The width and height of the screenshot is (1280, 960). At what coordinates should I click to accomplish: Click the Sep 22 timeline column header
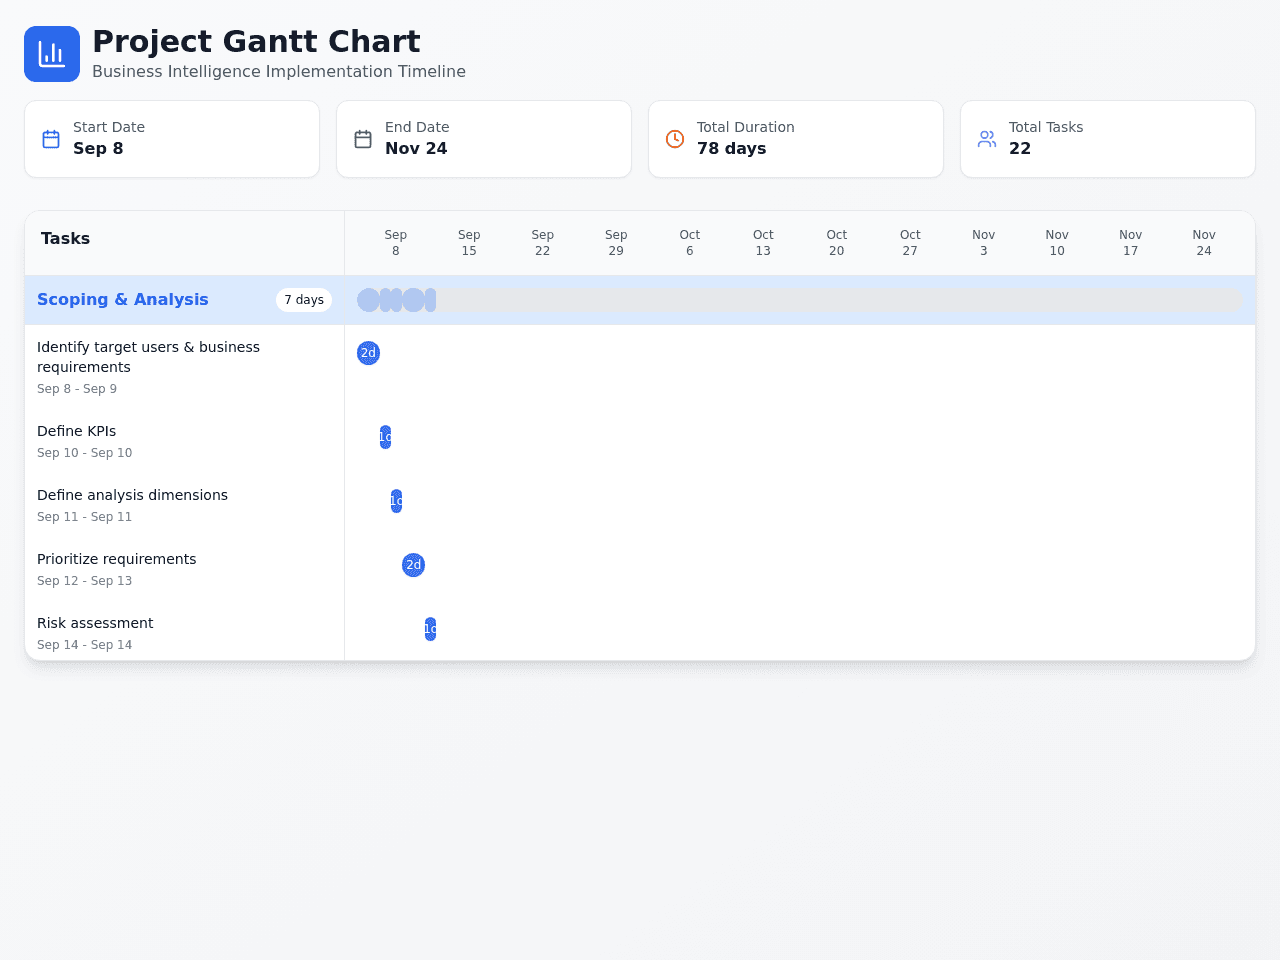(543, 243)
